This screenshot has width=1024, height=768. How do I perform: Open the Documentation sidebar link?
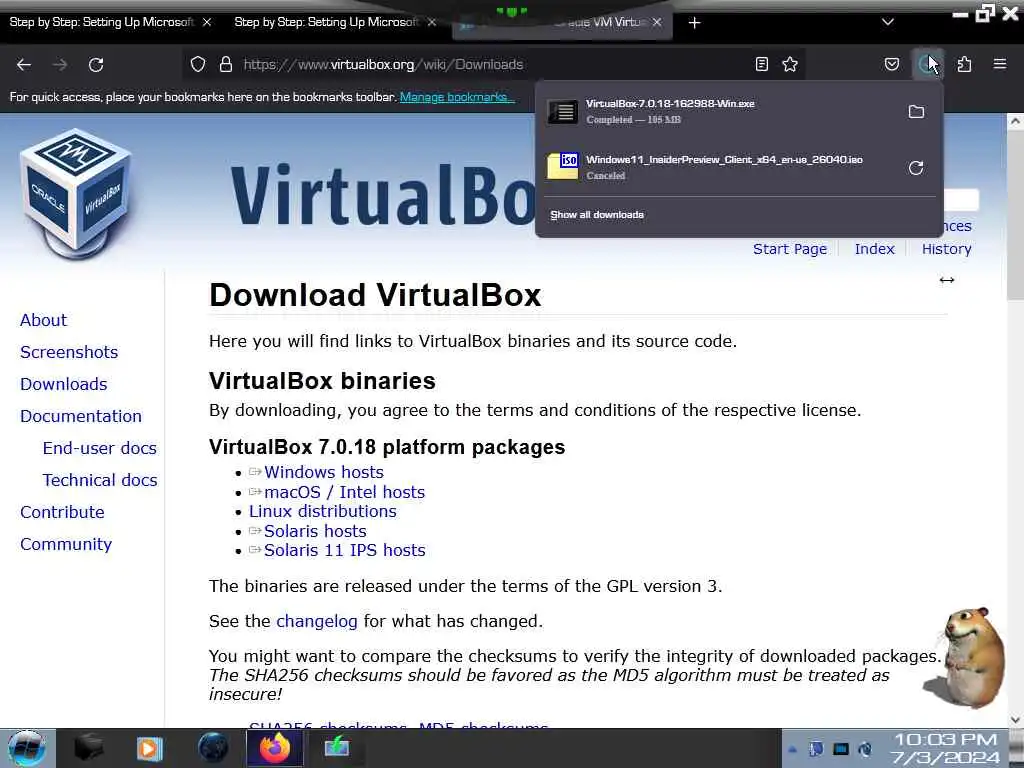(x=81, y=416)
